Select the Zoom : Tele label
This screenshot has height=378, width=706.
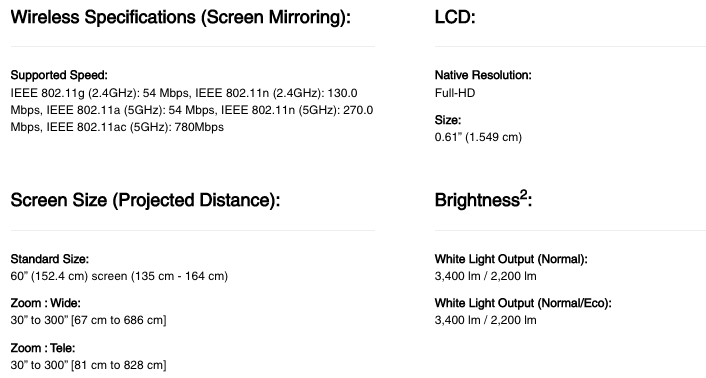coord(43,348)
